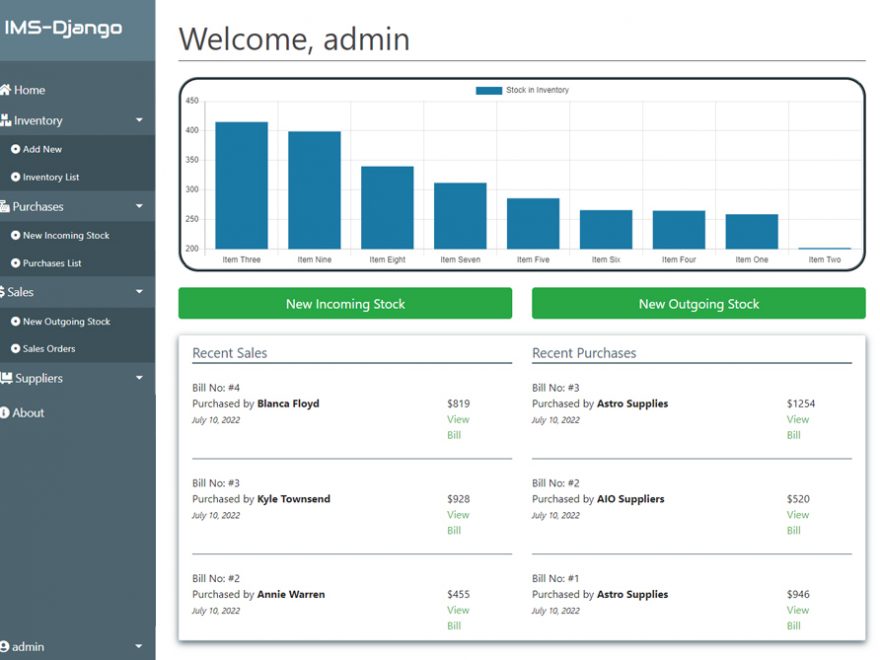Image resolution: width=880 pixels, height=660 pixels.
Task: Open the admin account dropdown
Action: 140,645
